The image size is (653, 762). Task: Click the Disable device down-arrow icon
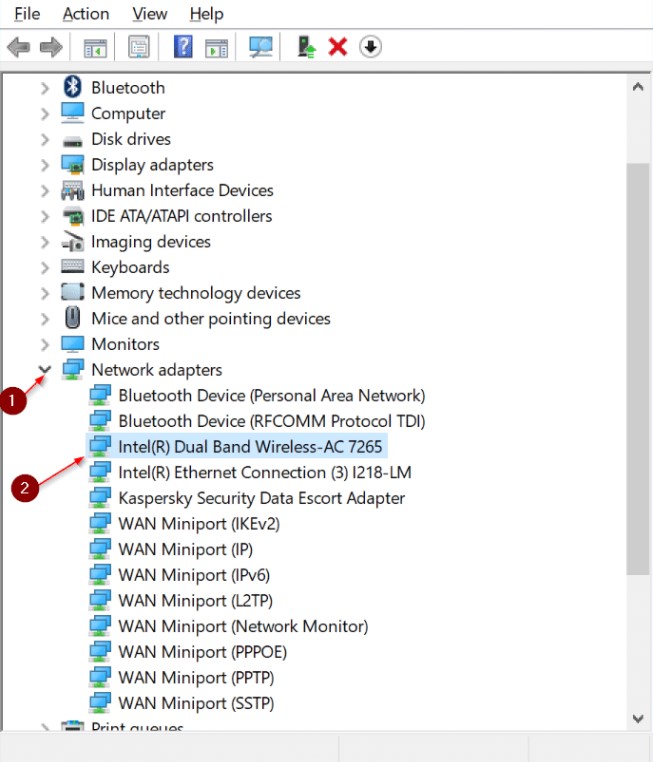coord(370,47)
